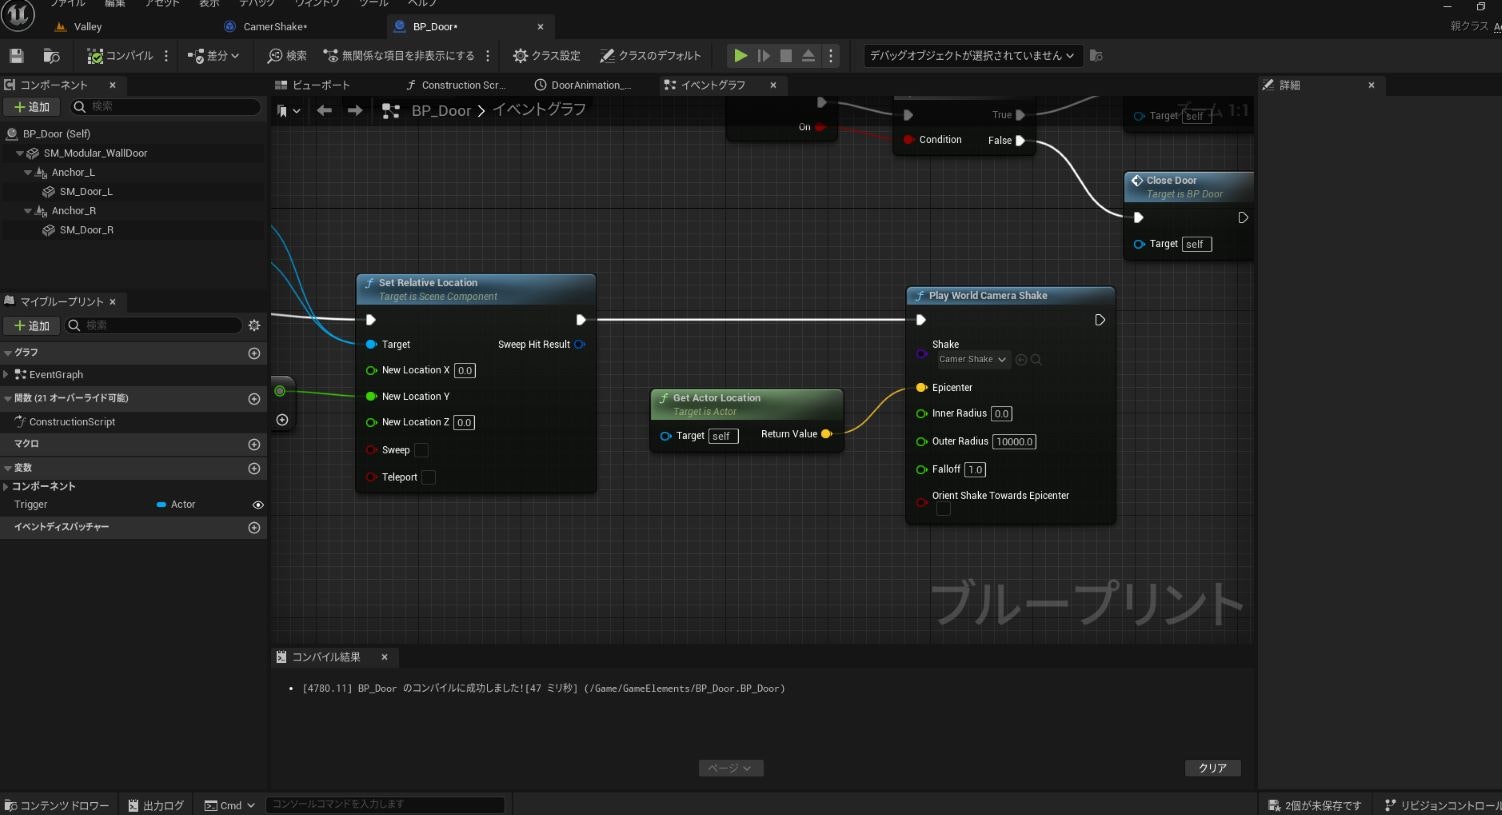Toggle 無関係な項目を非表示にする option
The image size is (1502, 815).
click(399, 56)
